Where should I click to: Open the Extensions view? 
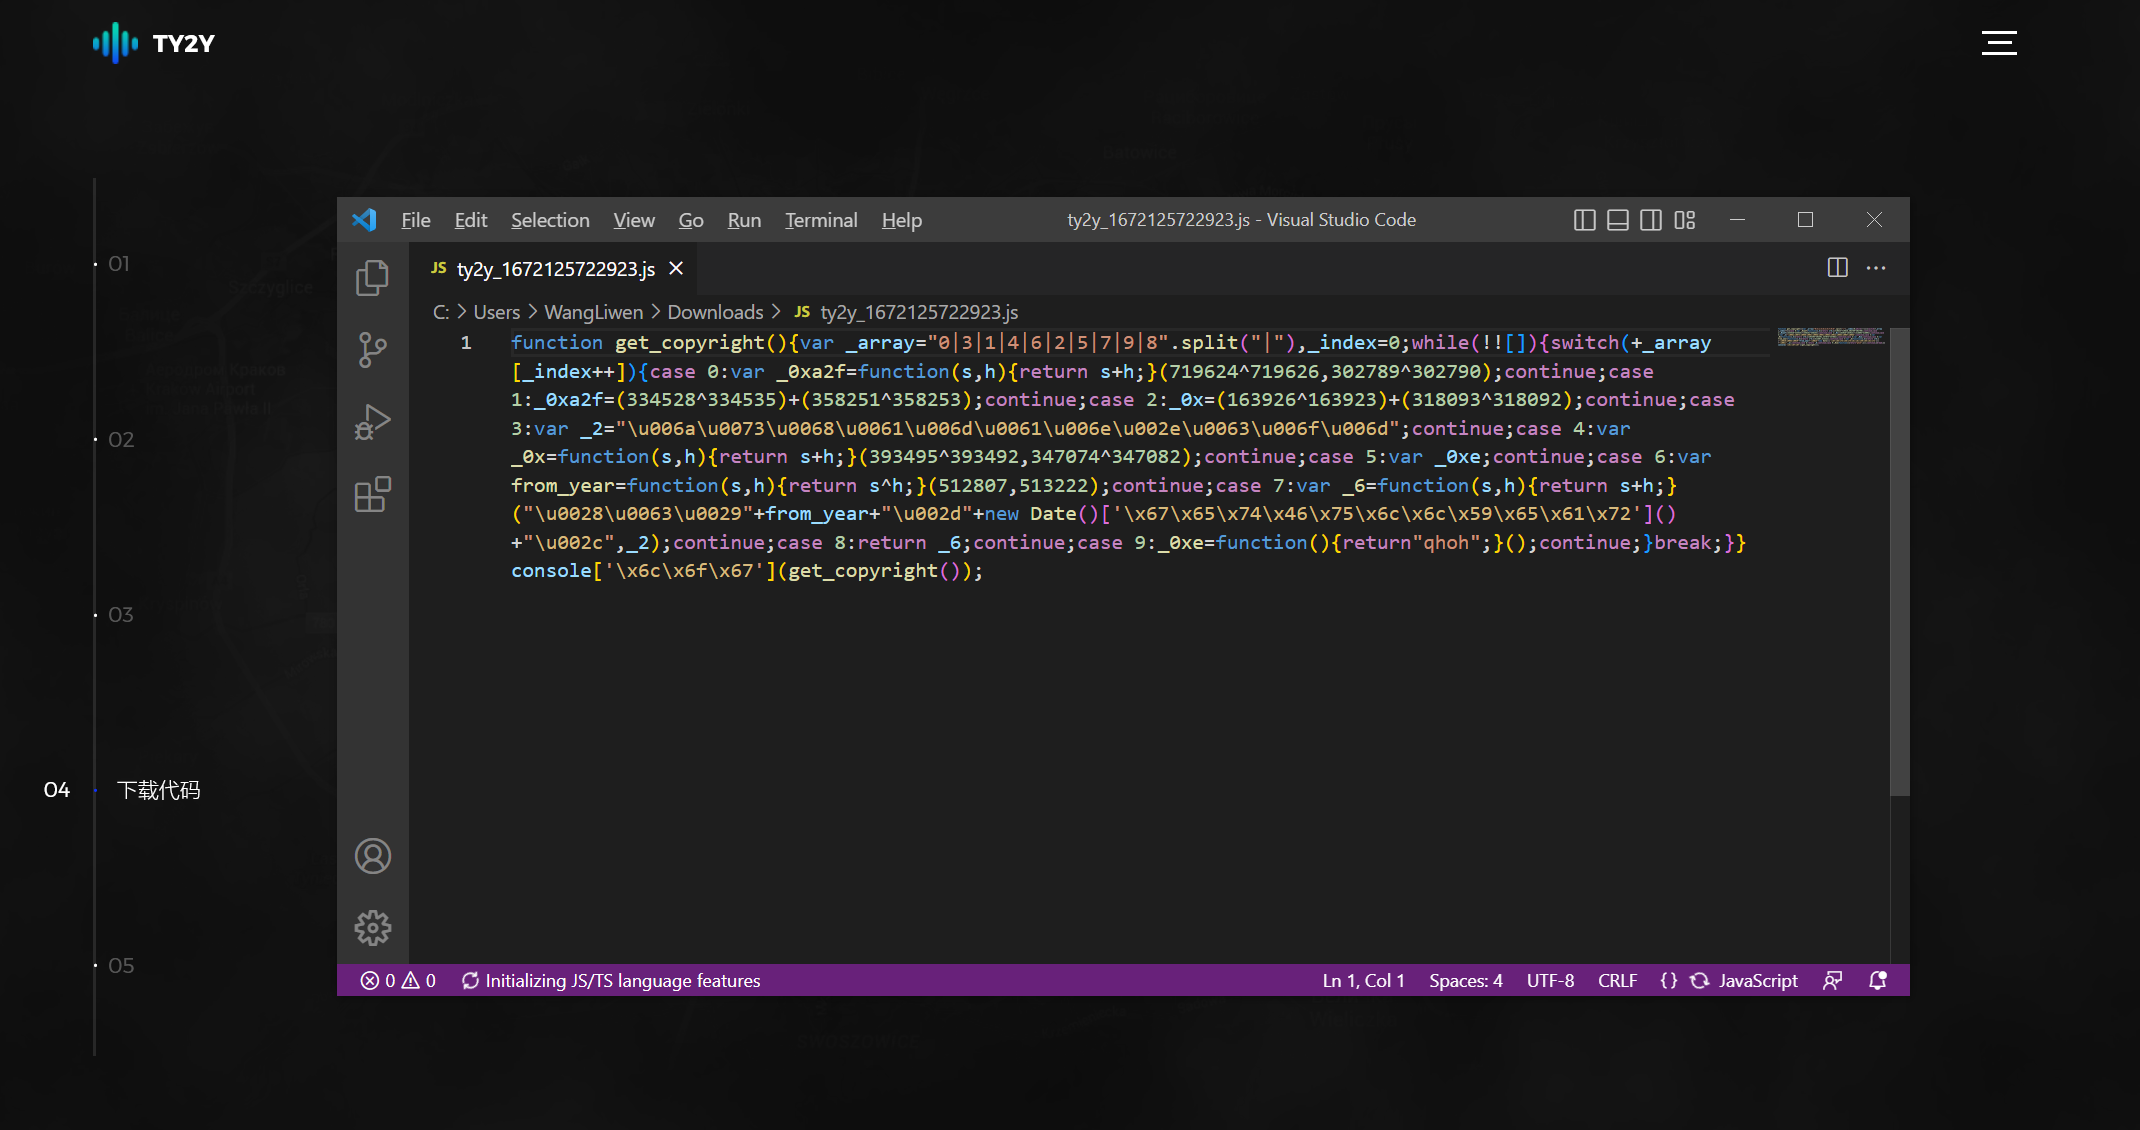pyautogui.click(x=372, y=494)
